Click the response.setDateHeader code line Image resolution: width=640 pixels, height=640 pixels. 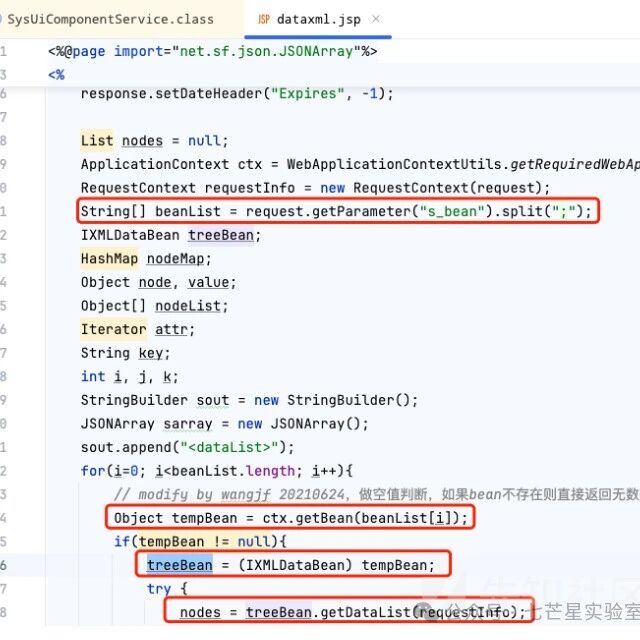point(237,94)
